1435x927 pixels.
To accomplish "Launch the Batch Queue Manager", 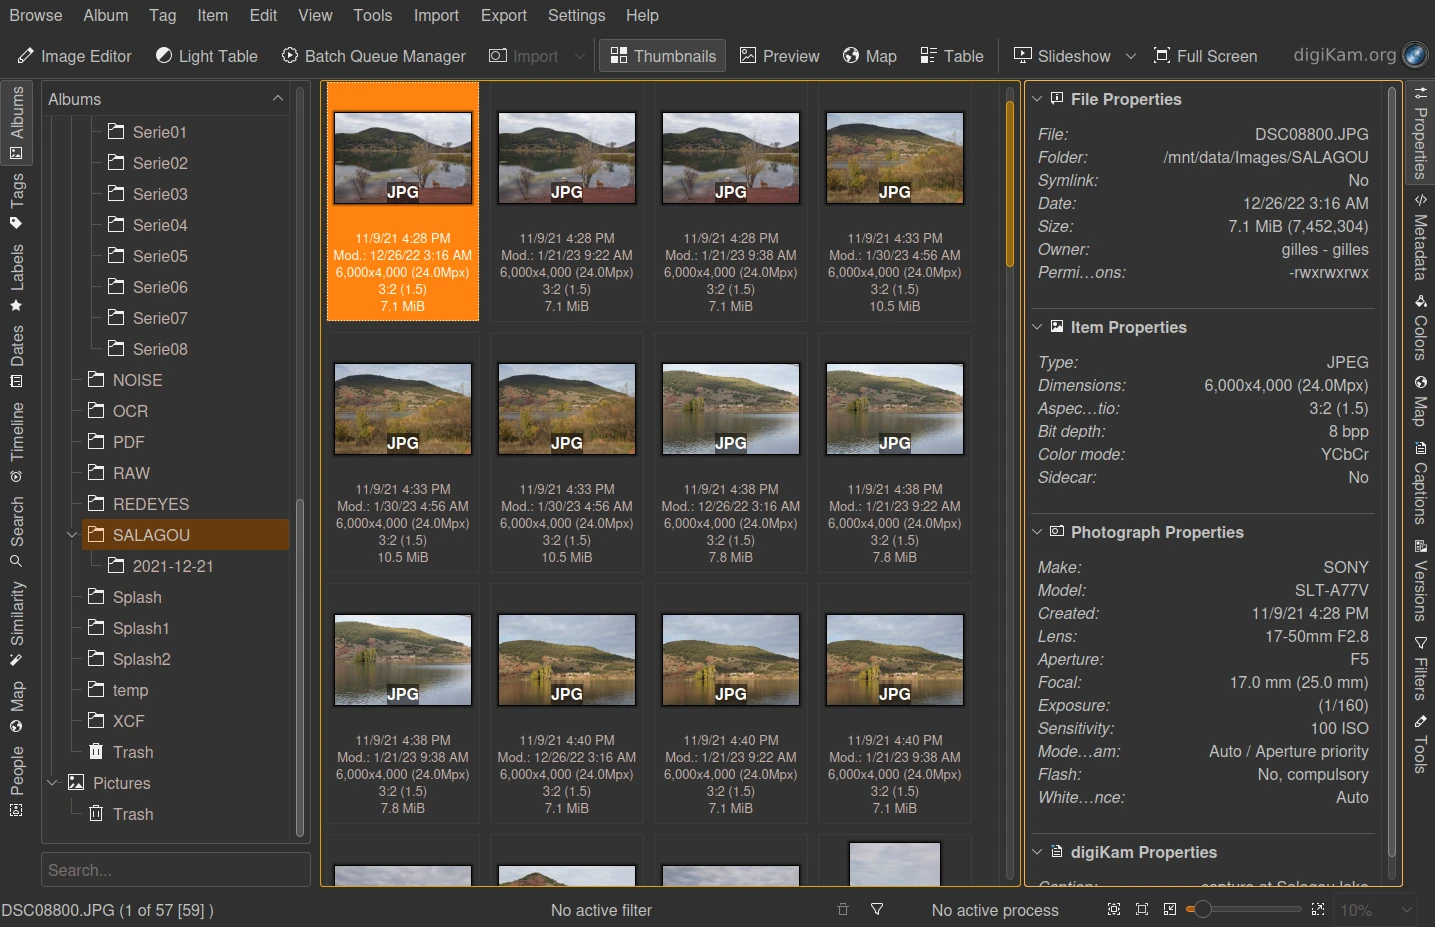I will pyautogui.click(x=373, y=56).
